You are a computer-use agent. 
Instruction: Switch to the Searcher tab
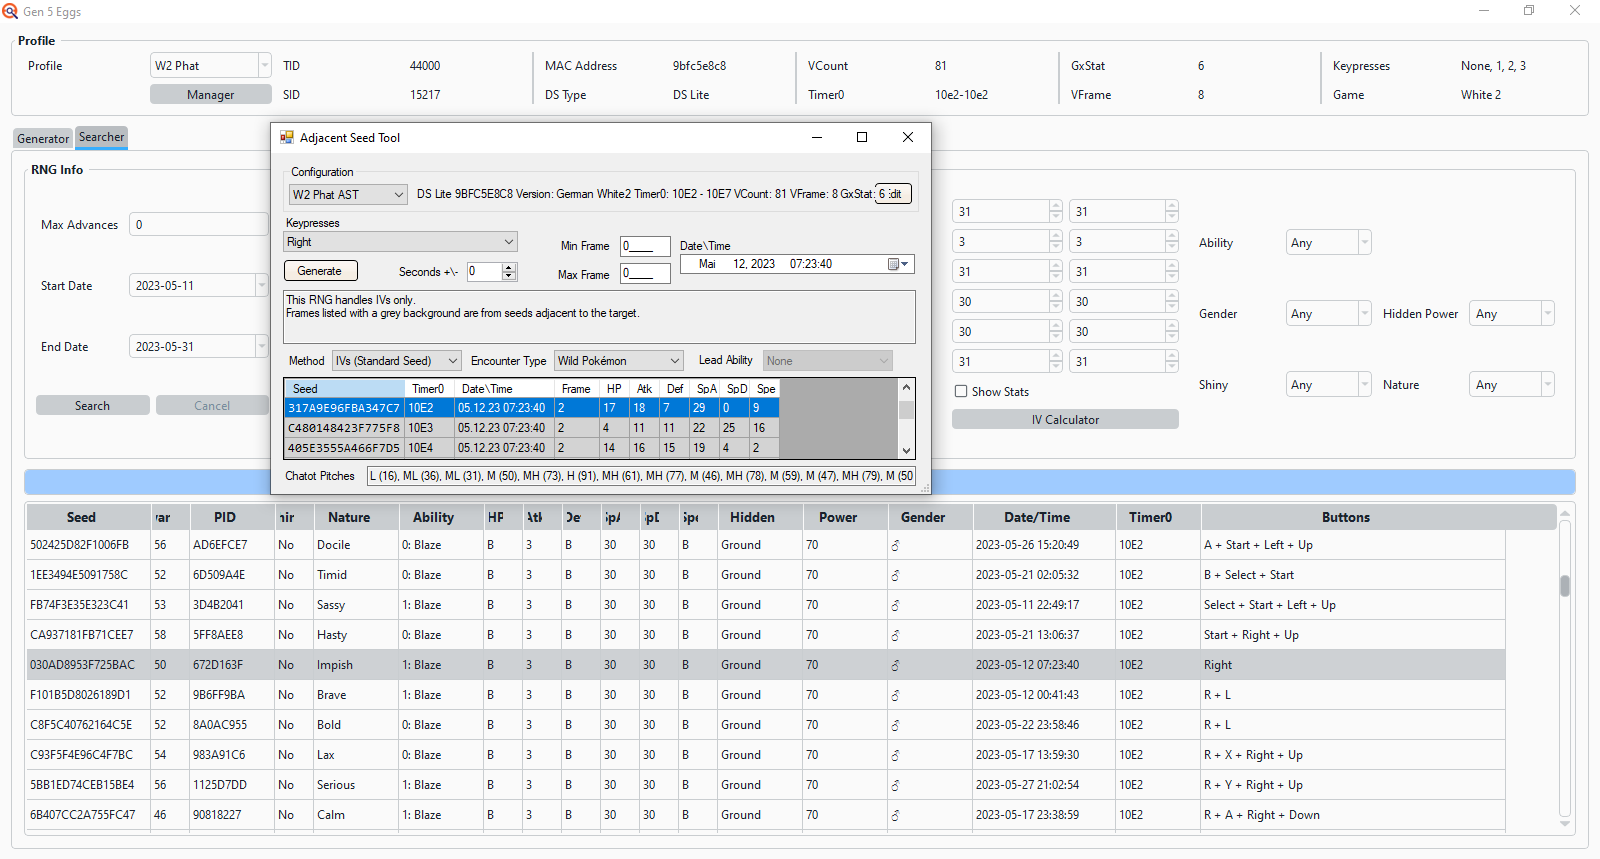pos(102,137)
